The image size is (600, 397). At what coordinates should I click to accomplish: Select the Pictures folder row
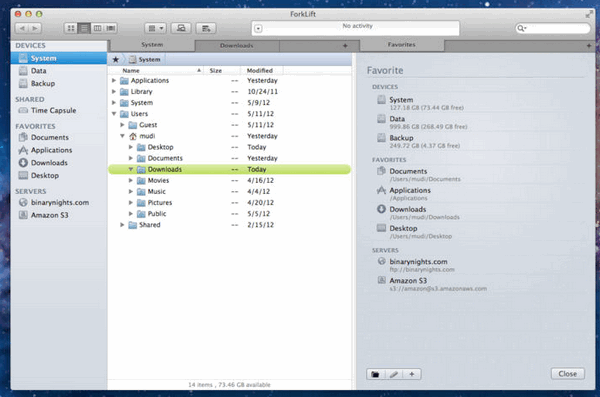229,203
